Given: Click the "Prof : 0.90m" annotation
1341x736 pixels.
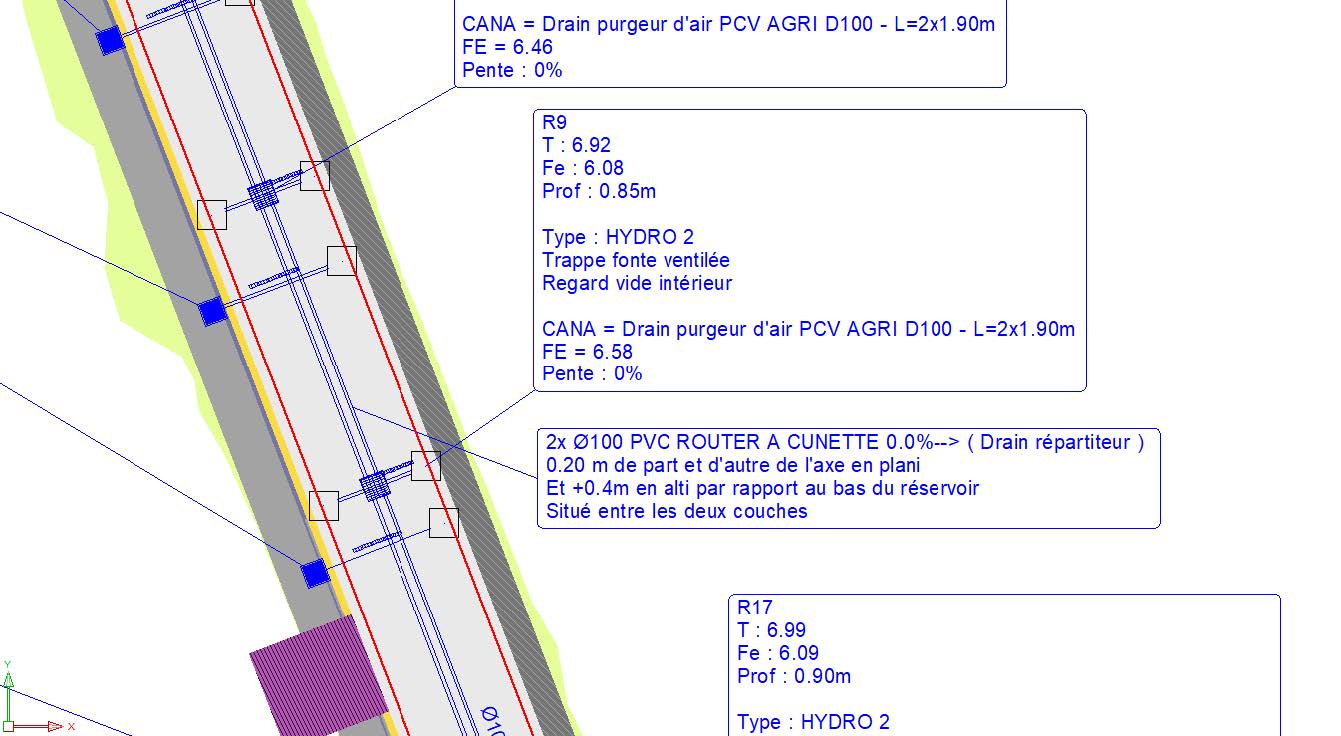Looking at the screenshot, I should click(x=794, y=676).
